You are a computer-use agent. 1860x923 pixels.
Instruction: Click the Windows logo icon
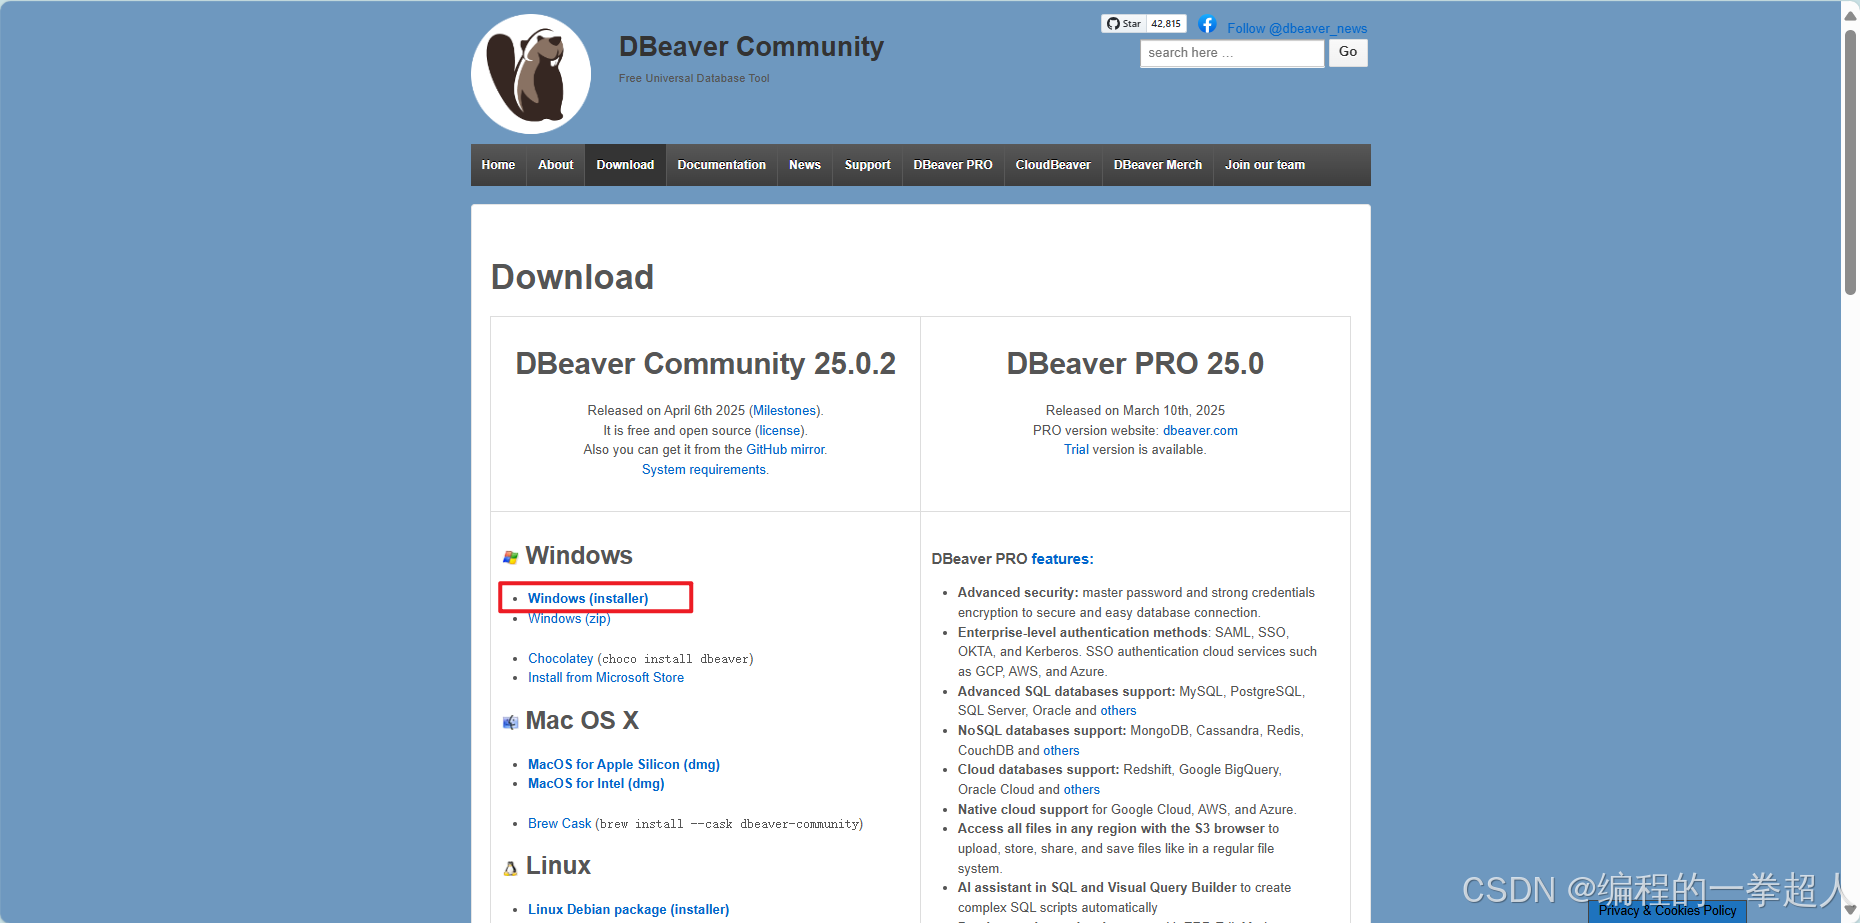point(510,557)
